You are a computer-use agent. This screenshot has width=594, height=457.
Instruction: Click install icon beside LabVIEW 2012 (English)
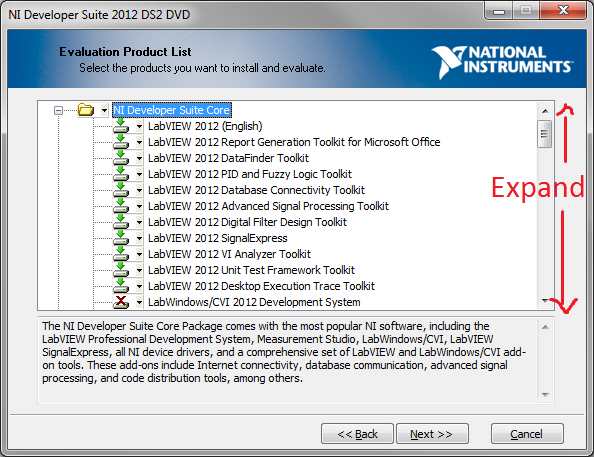pos(121,125)
